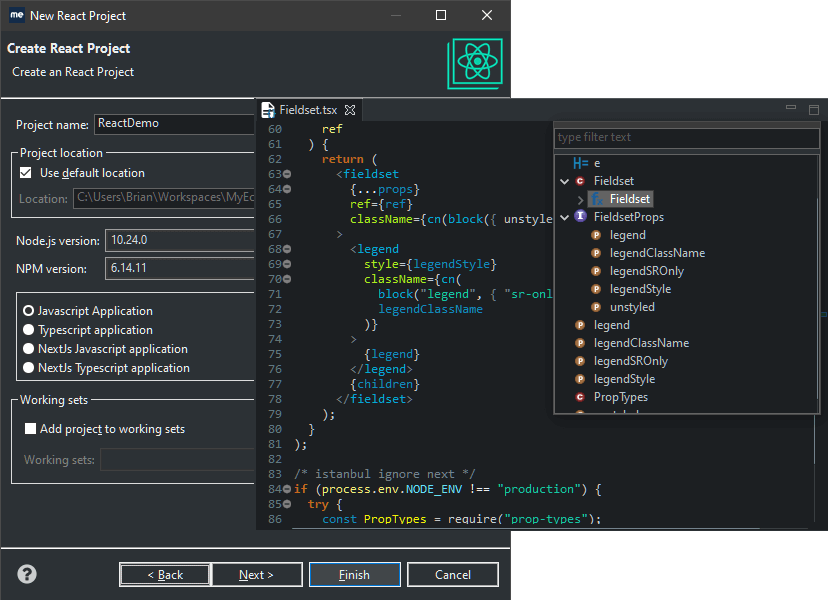Collapse the FieldsetProps node in outline
Viewport: 828px width, 600px height.
[x=564, y=217]
